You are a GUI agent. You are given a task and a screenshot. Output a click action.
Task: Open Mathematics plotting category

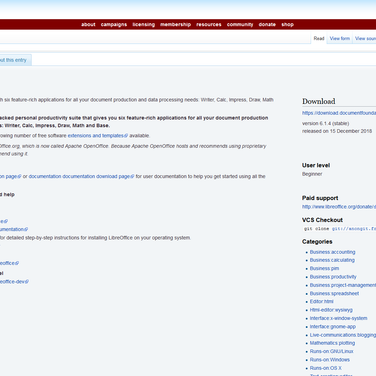(332, 343)
